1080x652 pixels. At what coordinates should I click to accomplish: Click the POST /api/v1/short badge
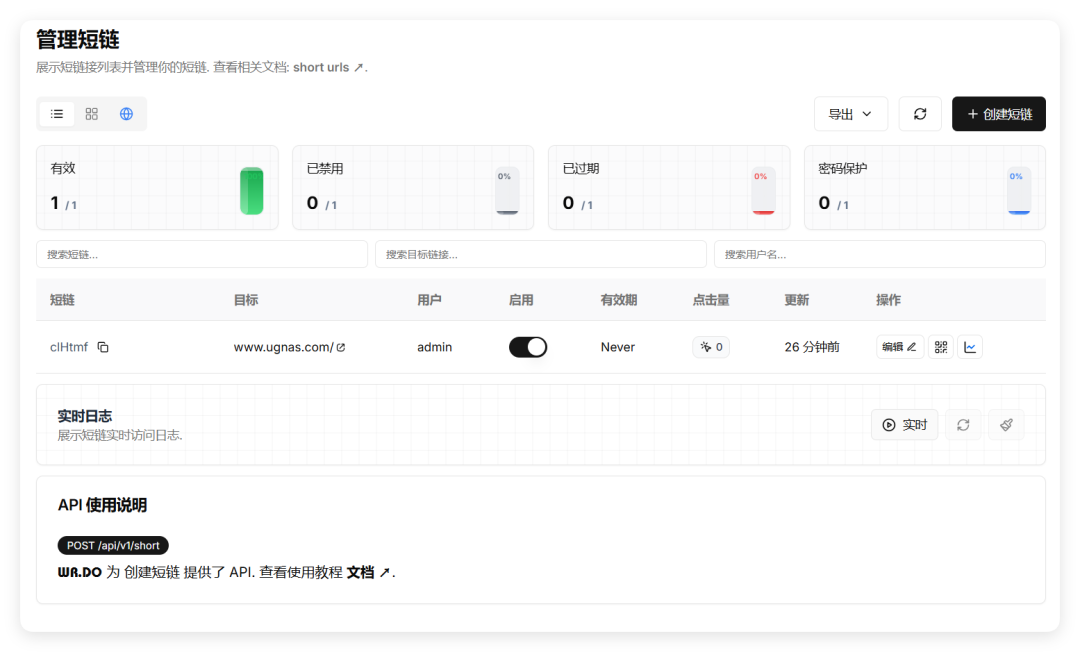[113, 545]
